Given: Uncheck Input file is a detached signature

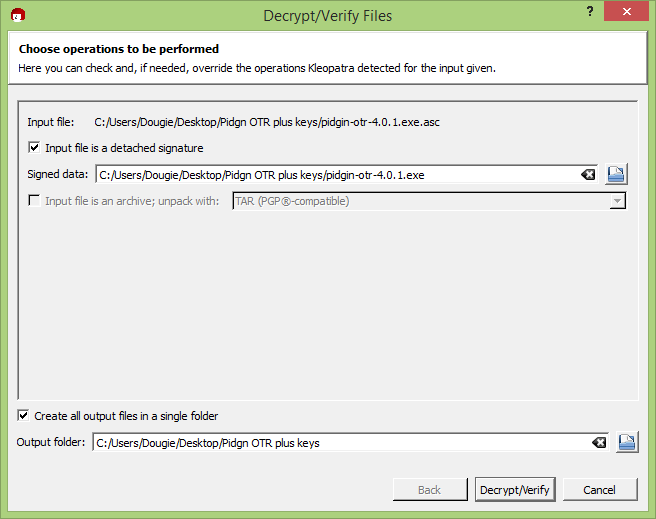Looking at the screenshot, I should coord(34,148).
